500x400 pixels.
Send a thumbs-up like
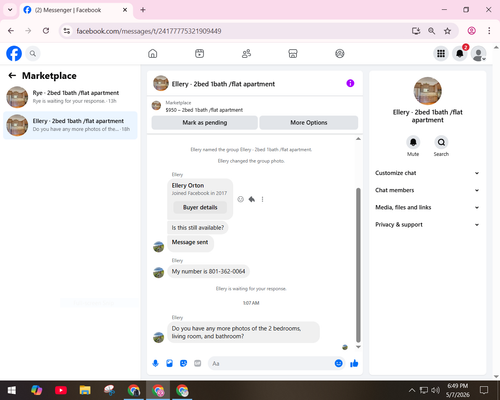354,363
